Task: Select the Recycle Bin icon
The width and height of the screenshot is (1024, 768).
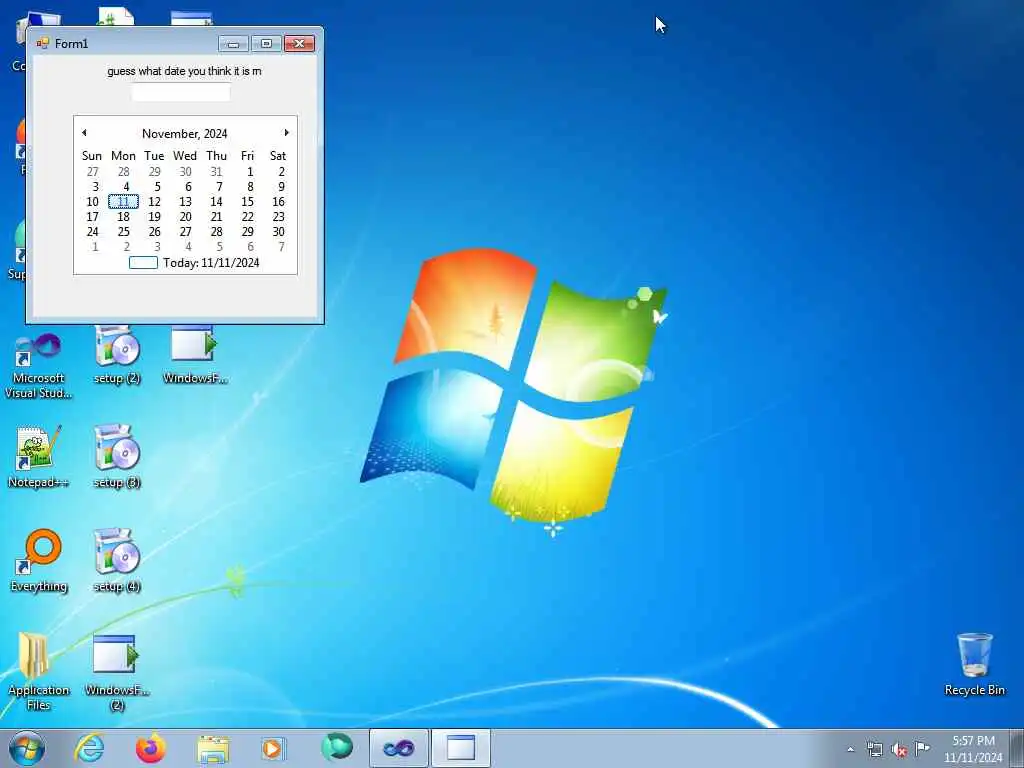Action: [x=974, y=665]
